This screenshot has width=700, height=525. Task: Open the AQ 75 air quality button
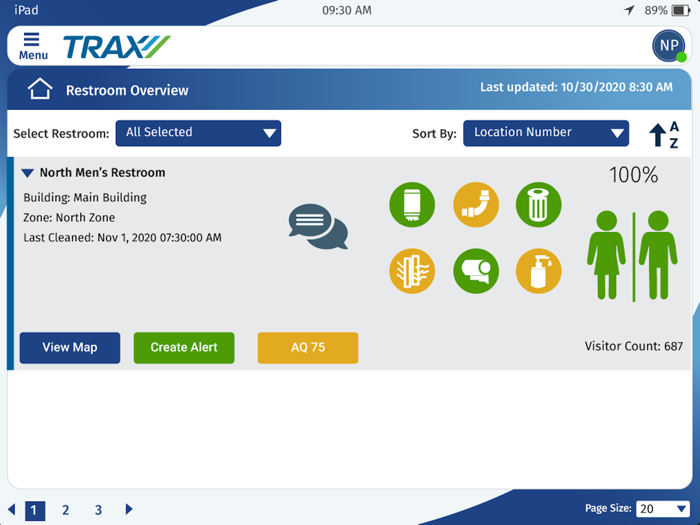(x=308, y=347)
